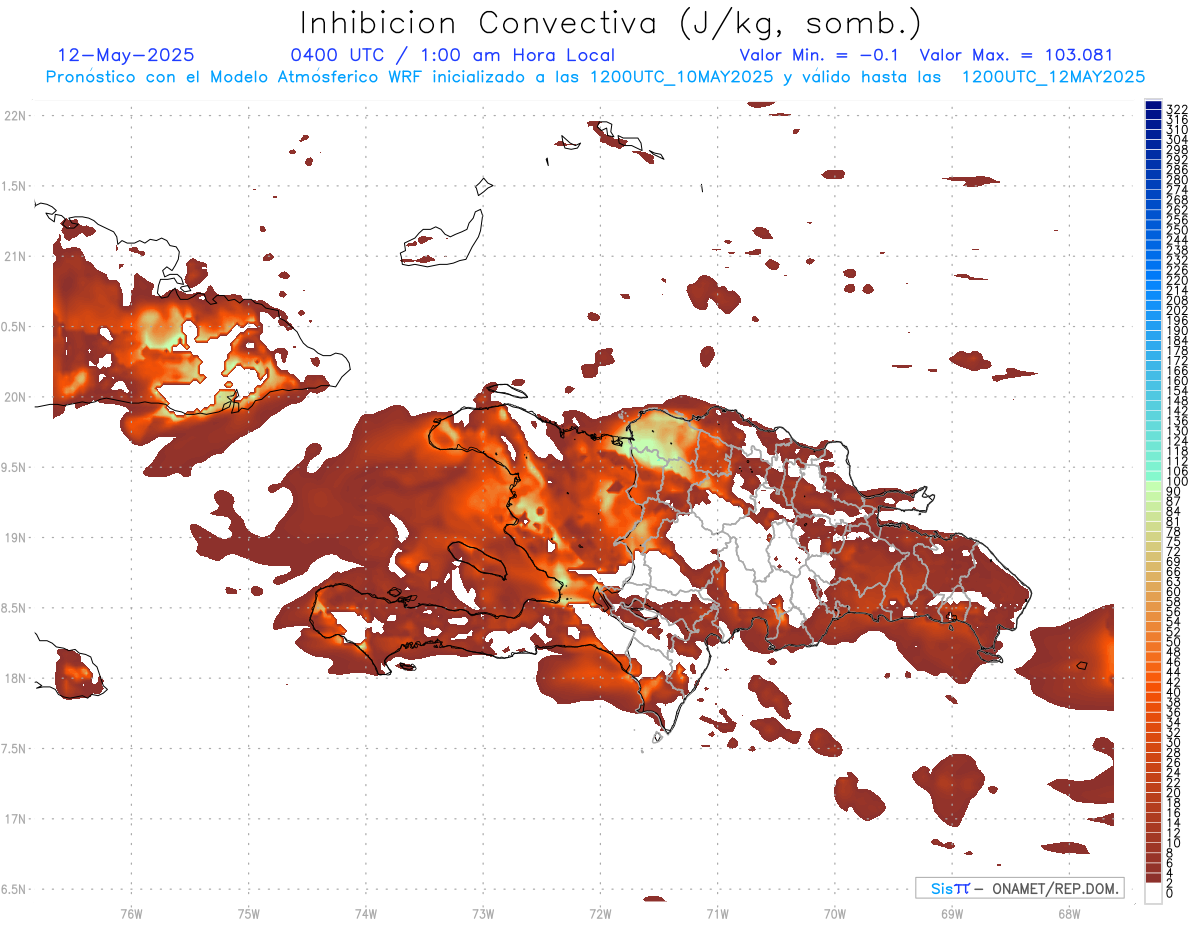This screenshot has width=1200, height=927.
Task: Click the '21N' latitude label
Action: 14,256
